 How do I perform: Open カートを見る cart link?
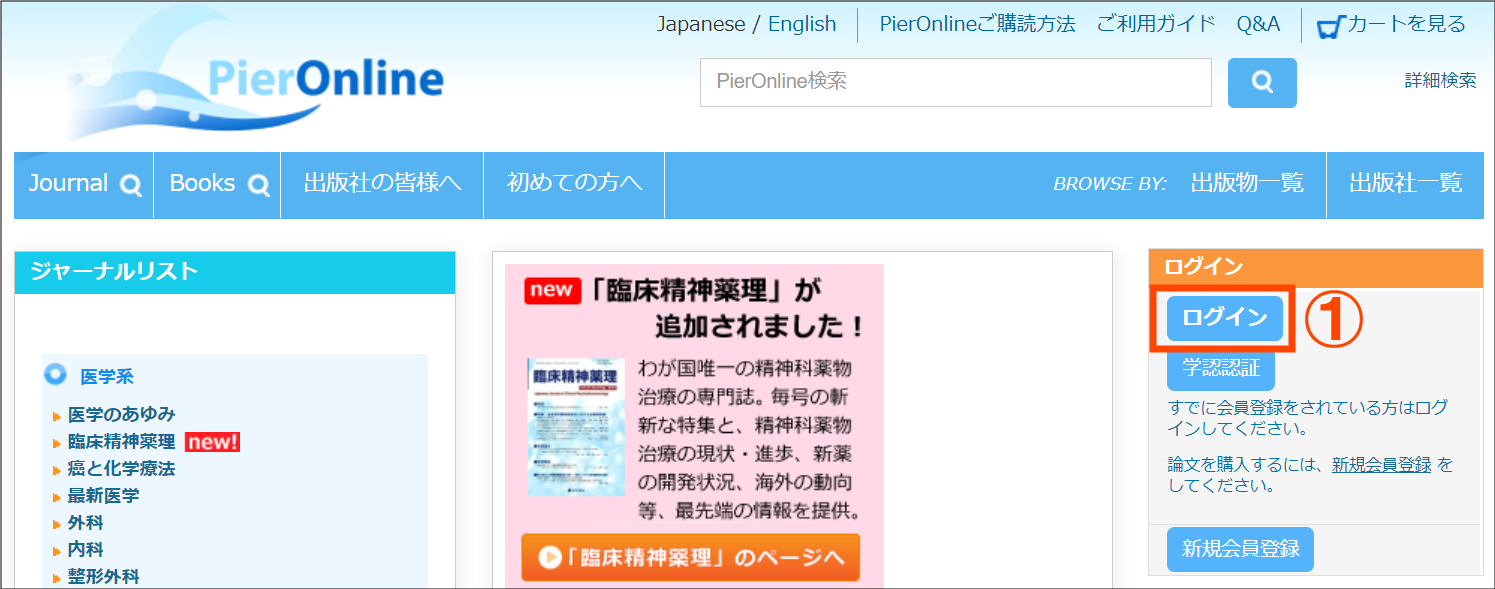(1406, 24)
